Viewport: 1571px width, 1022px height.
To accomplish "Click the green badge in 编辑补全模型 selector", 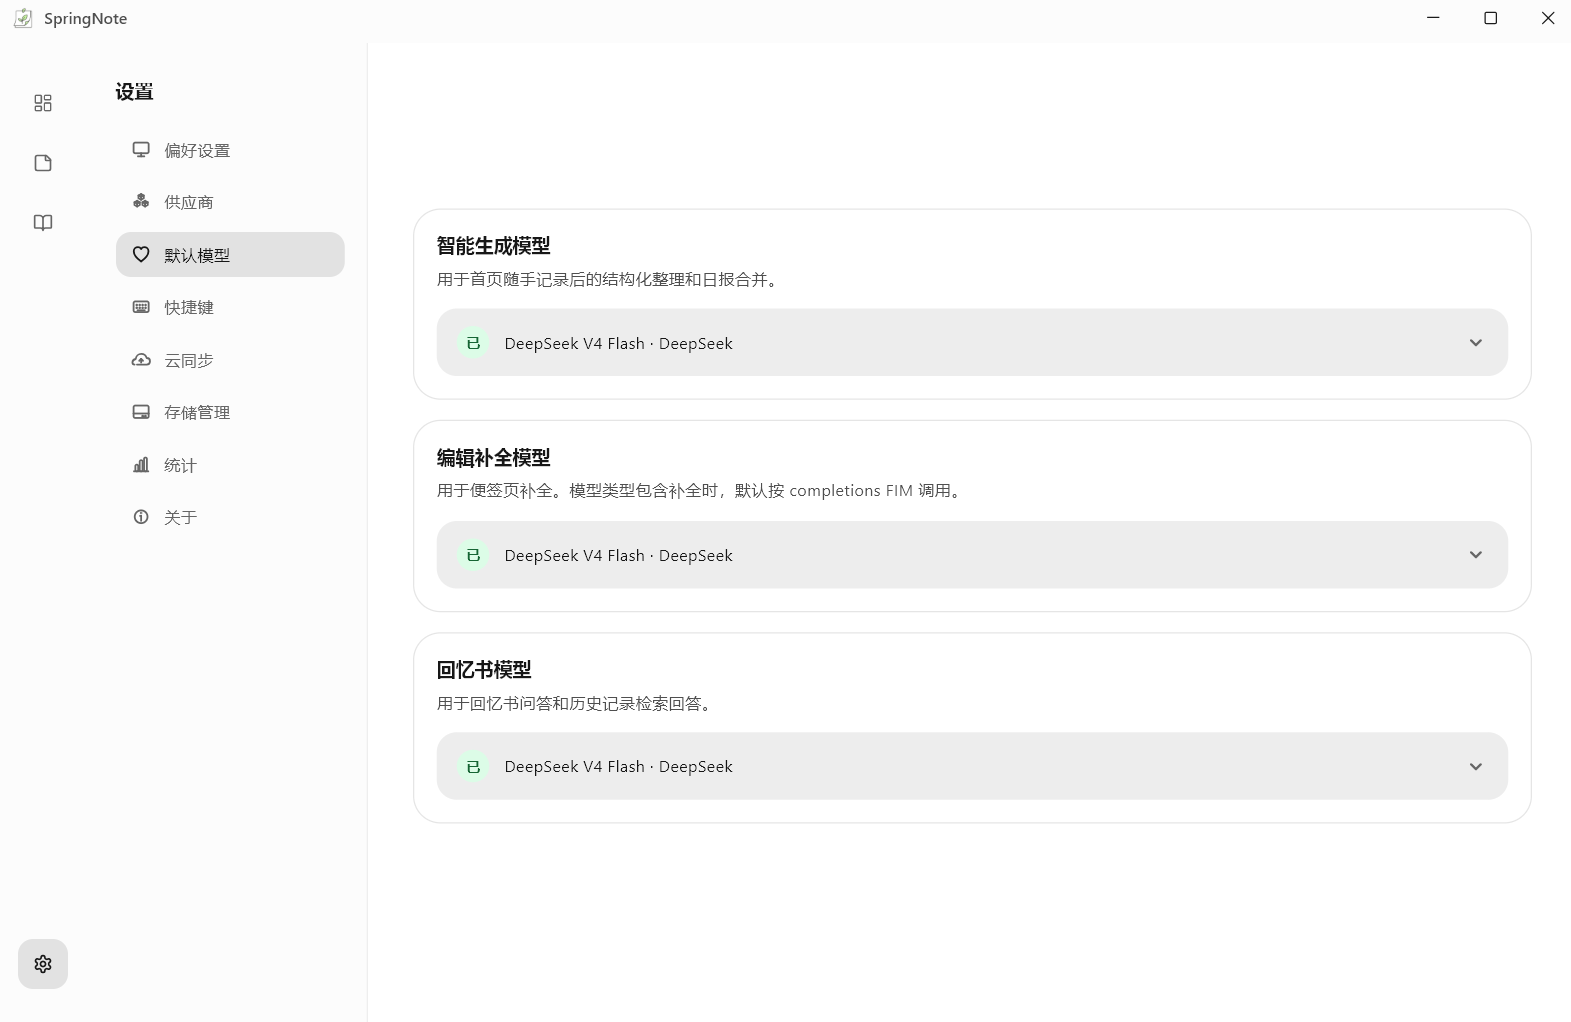I will [473, 555].
